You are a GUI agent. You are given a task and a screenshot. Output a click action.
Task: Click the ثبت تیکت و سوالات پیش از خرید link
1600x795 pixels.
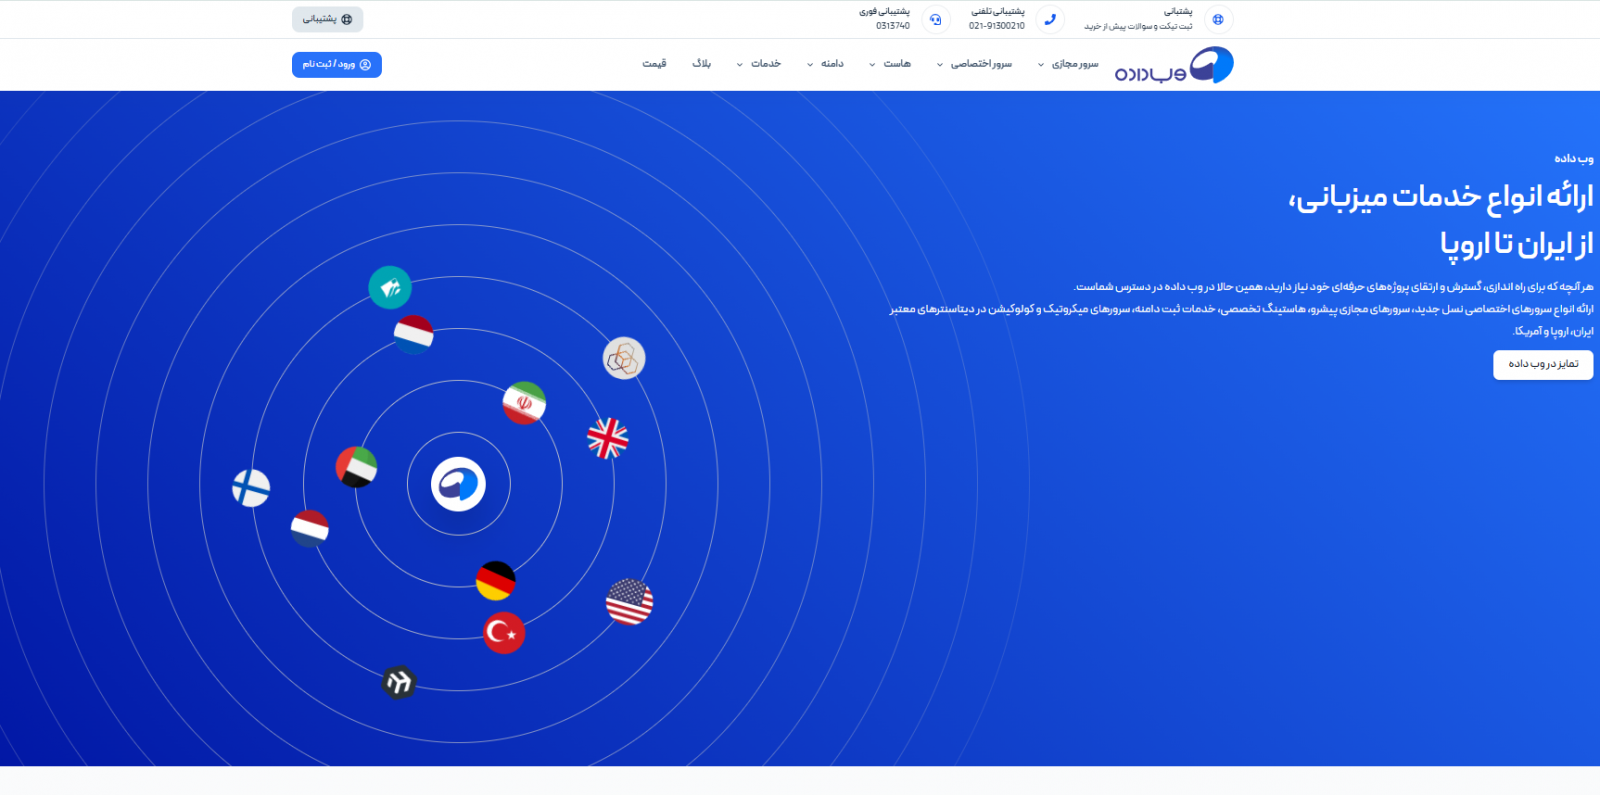coord(1138,26)
